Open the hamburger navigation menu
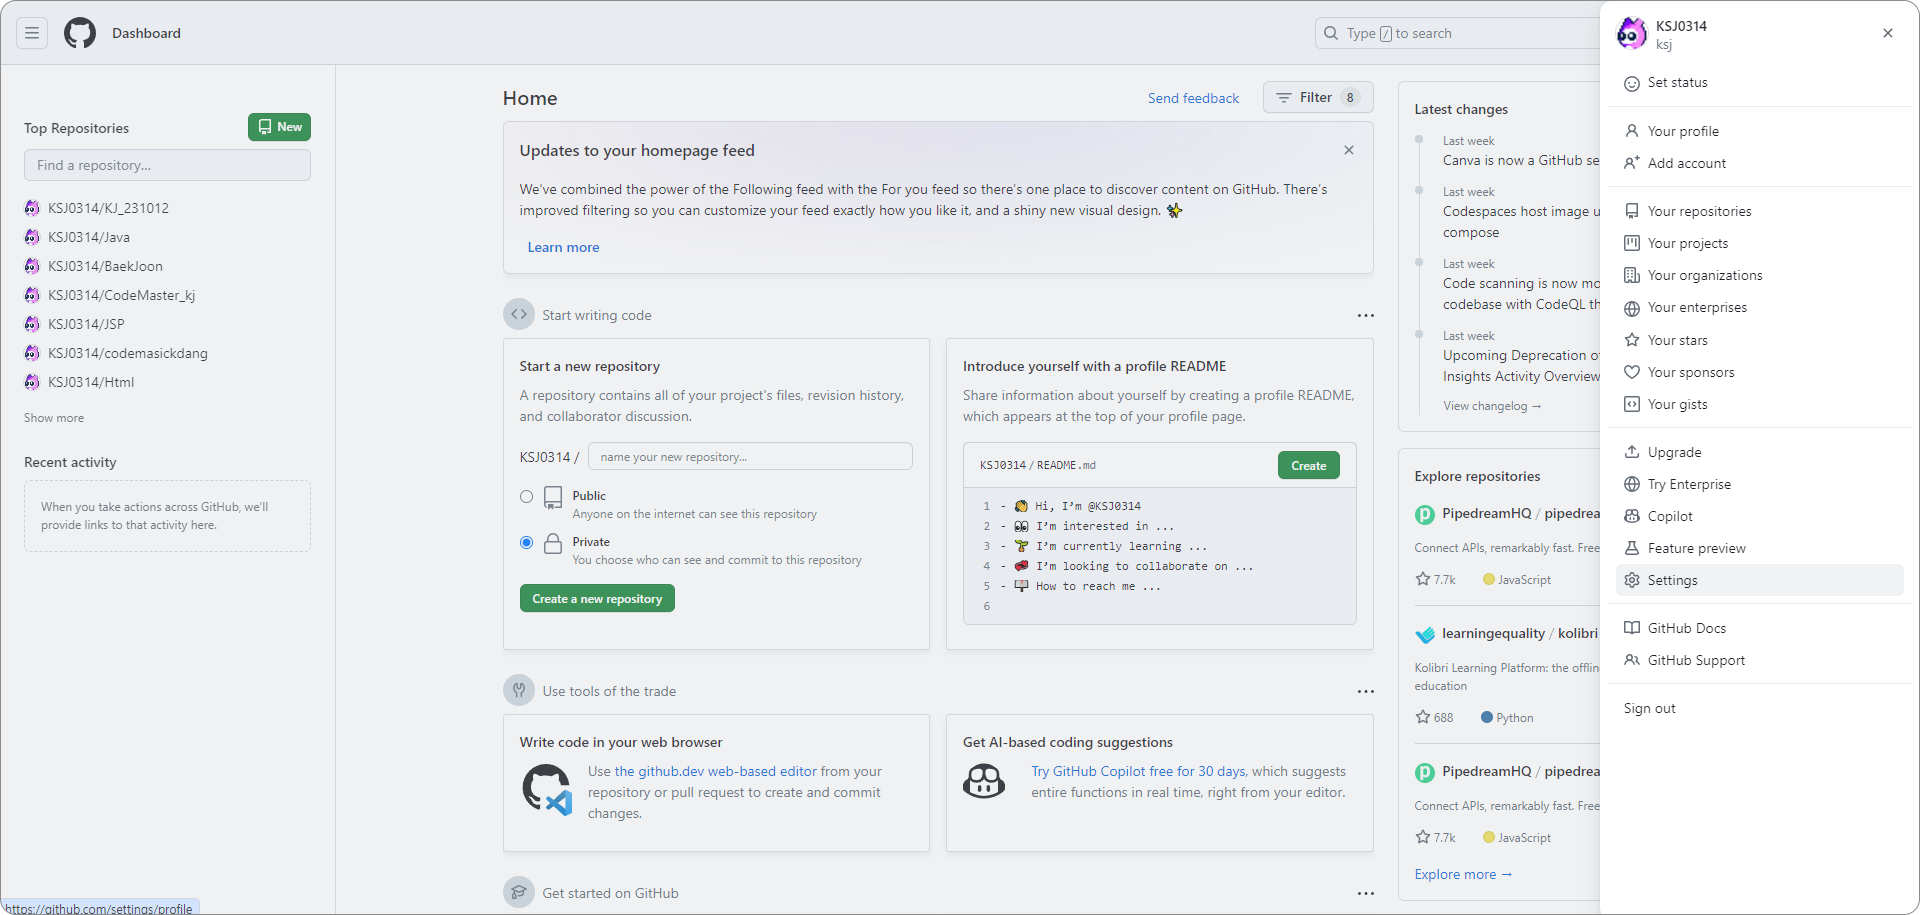The height and width of the screenshot is (915, 1920). [32, 33]
